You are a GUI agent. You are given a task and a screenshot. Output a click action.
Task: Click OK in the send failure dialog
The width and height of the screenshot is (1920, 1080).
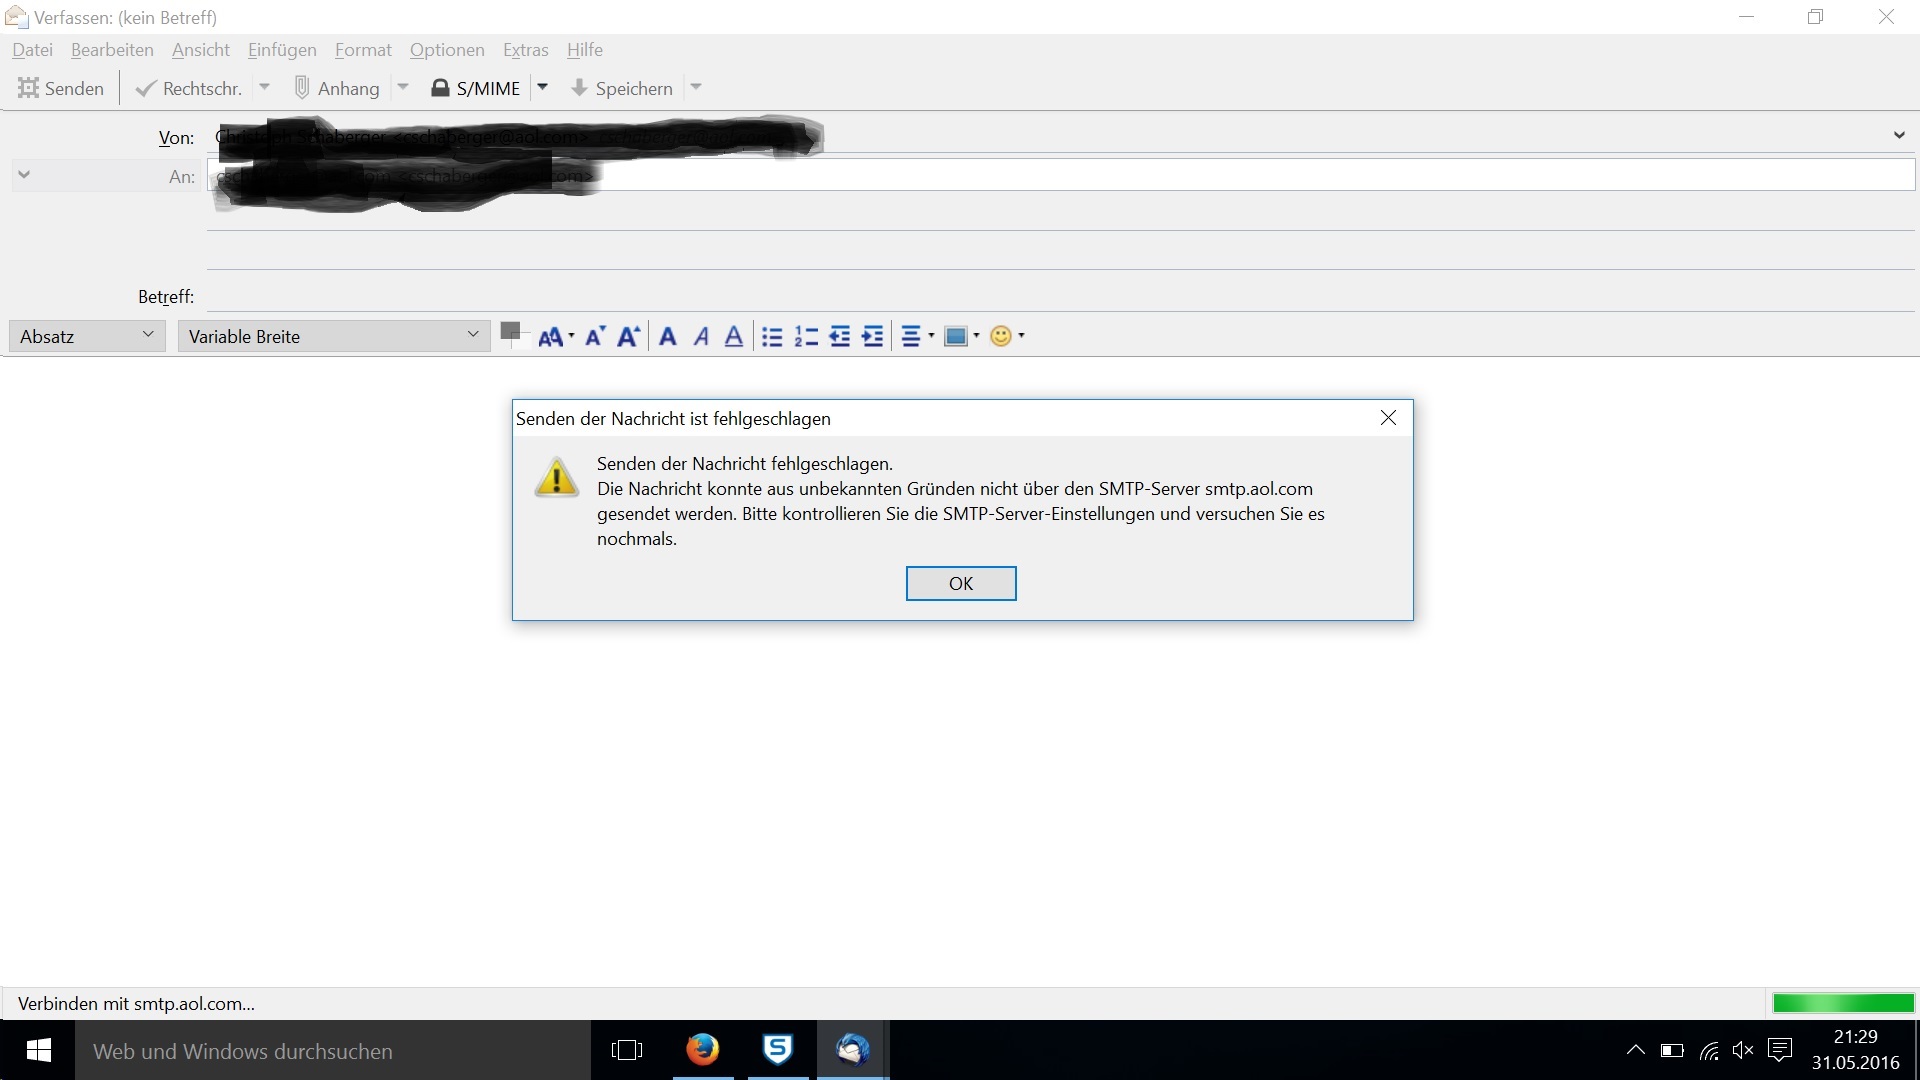pos(960,583)
